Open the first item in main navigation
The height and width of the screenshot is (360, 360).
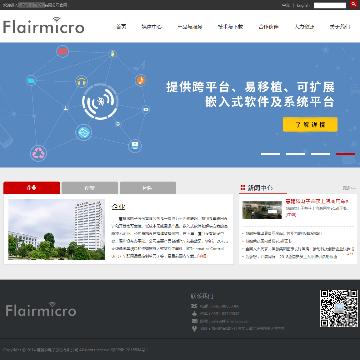point(121,27)
